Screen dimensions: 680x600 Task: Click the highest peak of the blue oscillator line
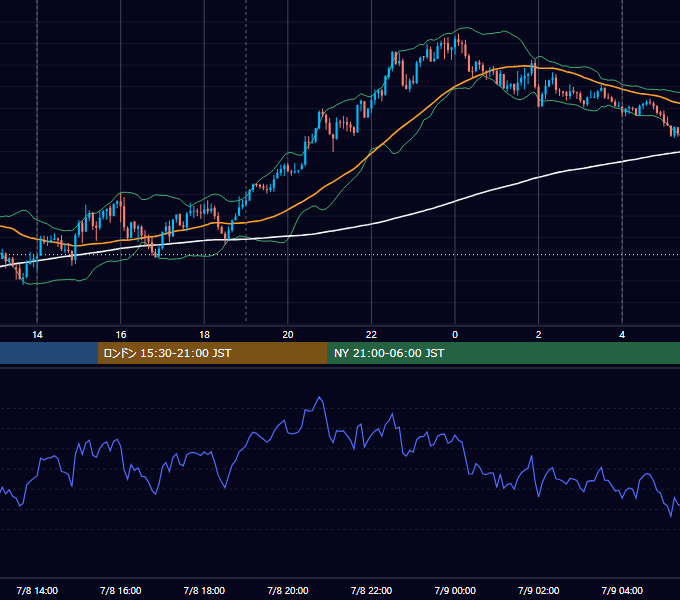click(320, 397)
